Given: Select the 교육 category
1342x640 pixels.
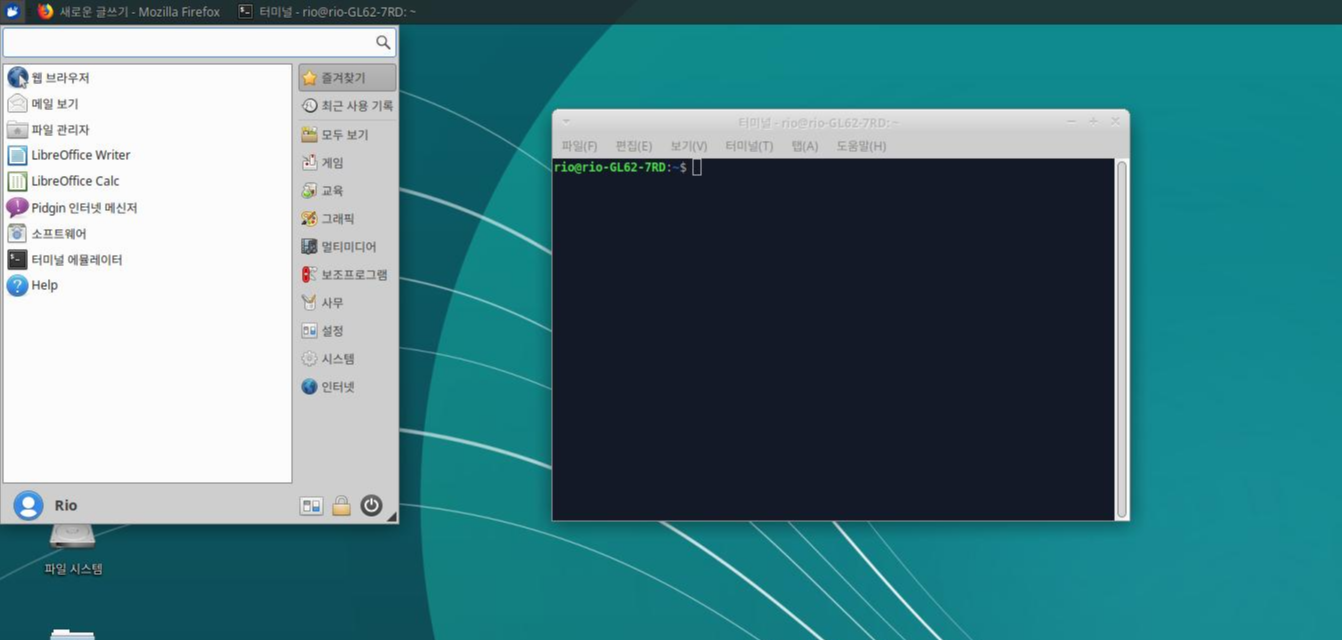Looking at the screenshot, I should pyautogui.click(x=347, y=190).
